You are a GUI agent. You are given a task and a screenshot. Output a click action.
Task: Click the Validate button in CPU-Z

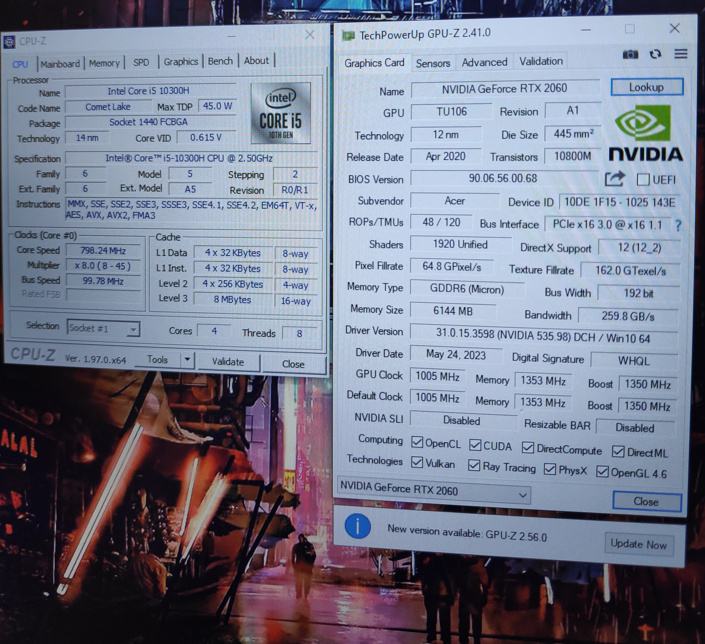tap(228, 362)
